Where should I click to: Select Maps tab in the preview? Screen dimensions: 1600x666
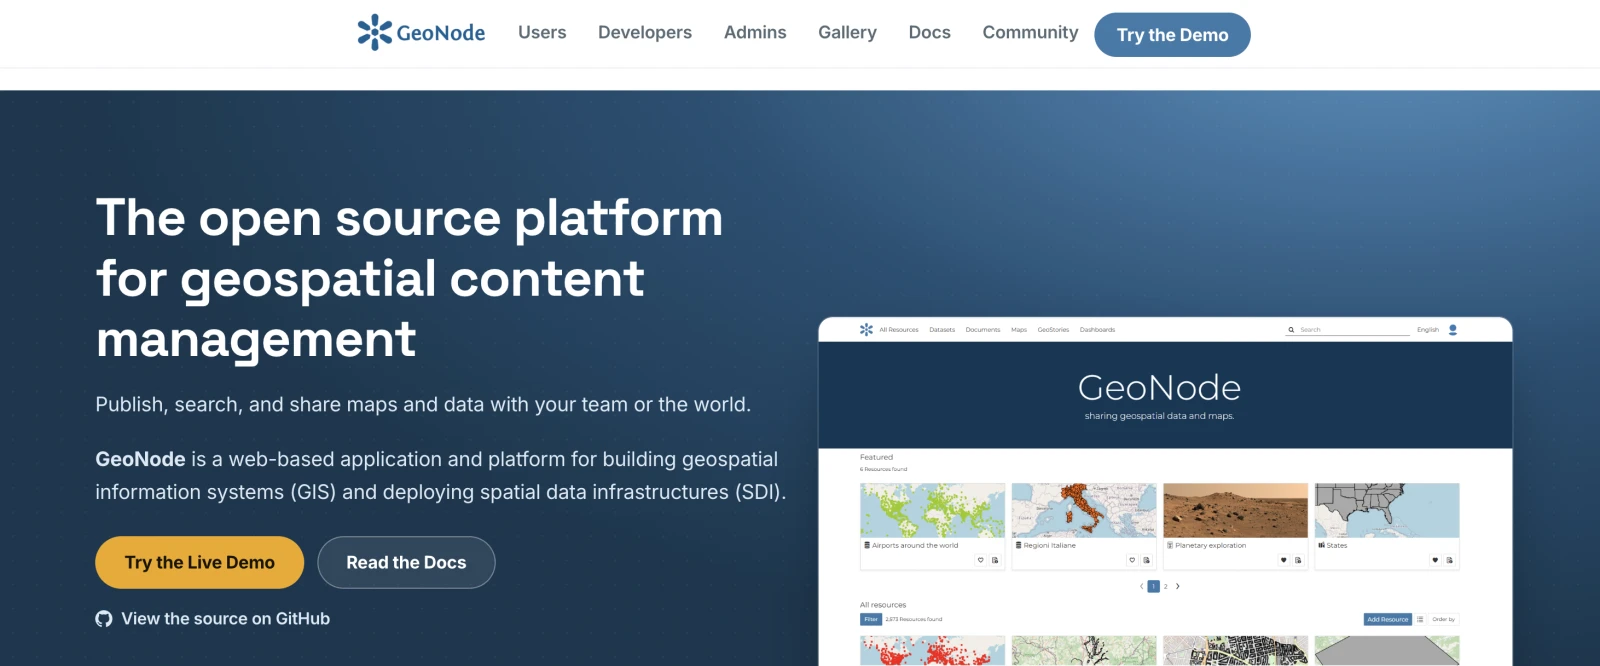[1019, 330]
